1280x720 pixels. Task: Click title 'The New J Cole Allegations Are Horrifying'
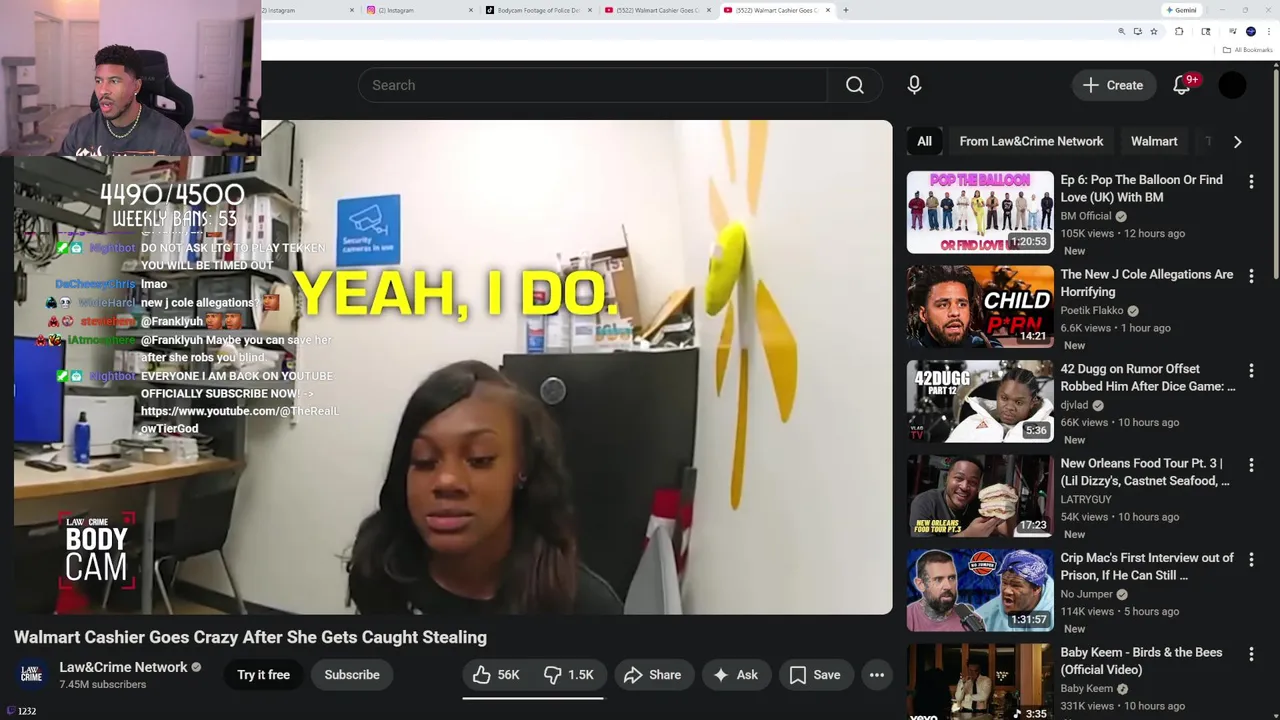1146,283
